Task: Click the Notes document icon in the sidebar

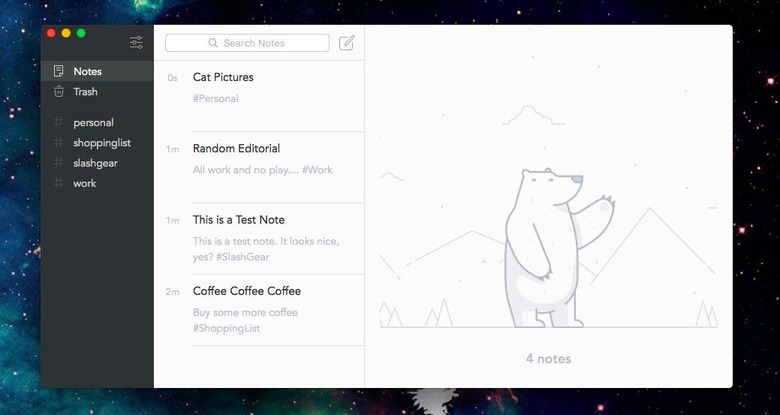Action: [59, 71]
